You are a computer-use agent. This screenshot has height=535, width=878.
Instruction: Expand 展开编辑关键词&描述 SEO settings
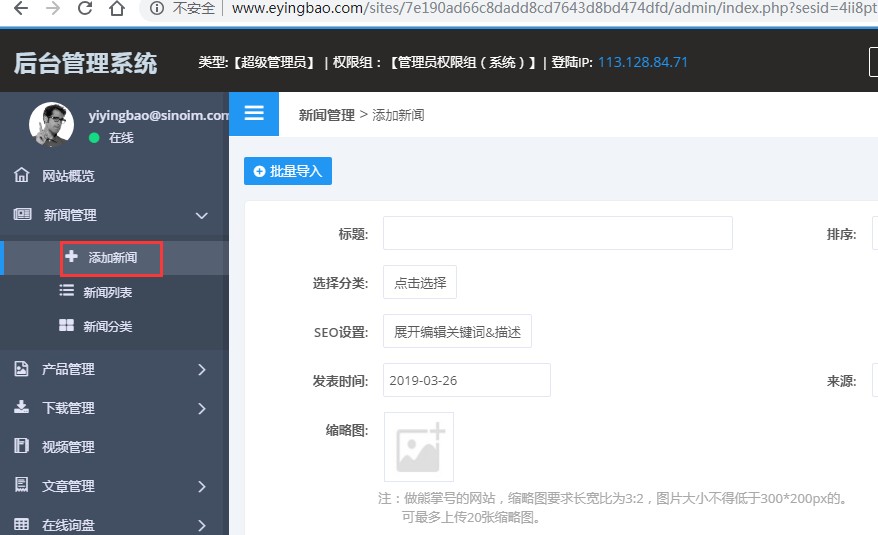click(x=457, y=332)
